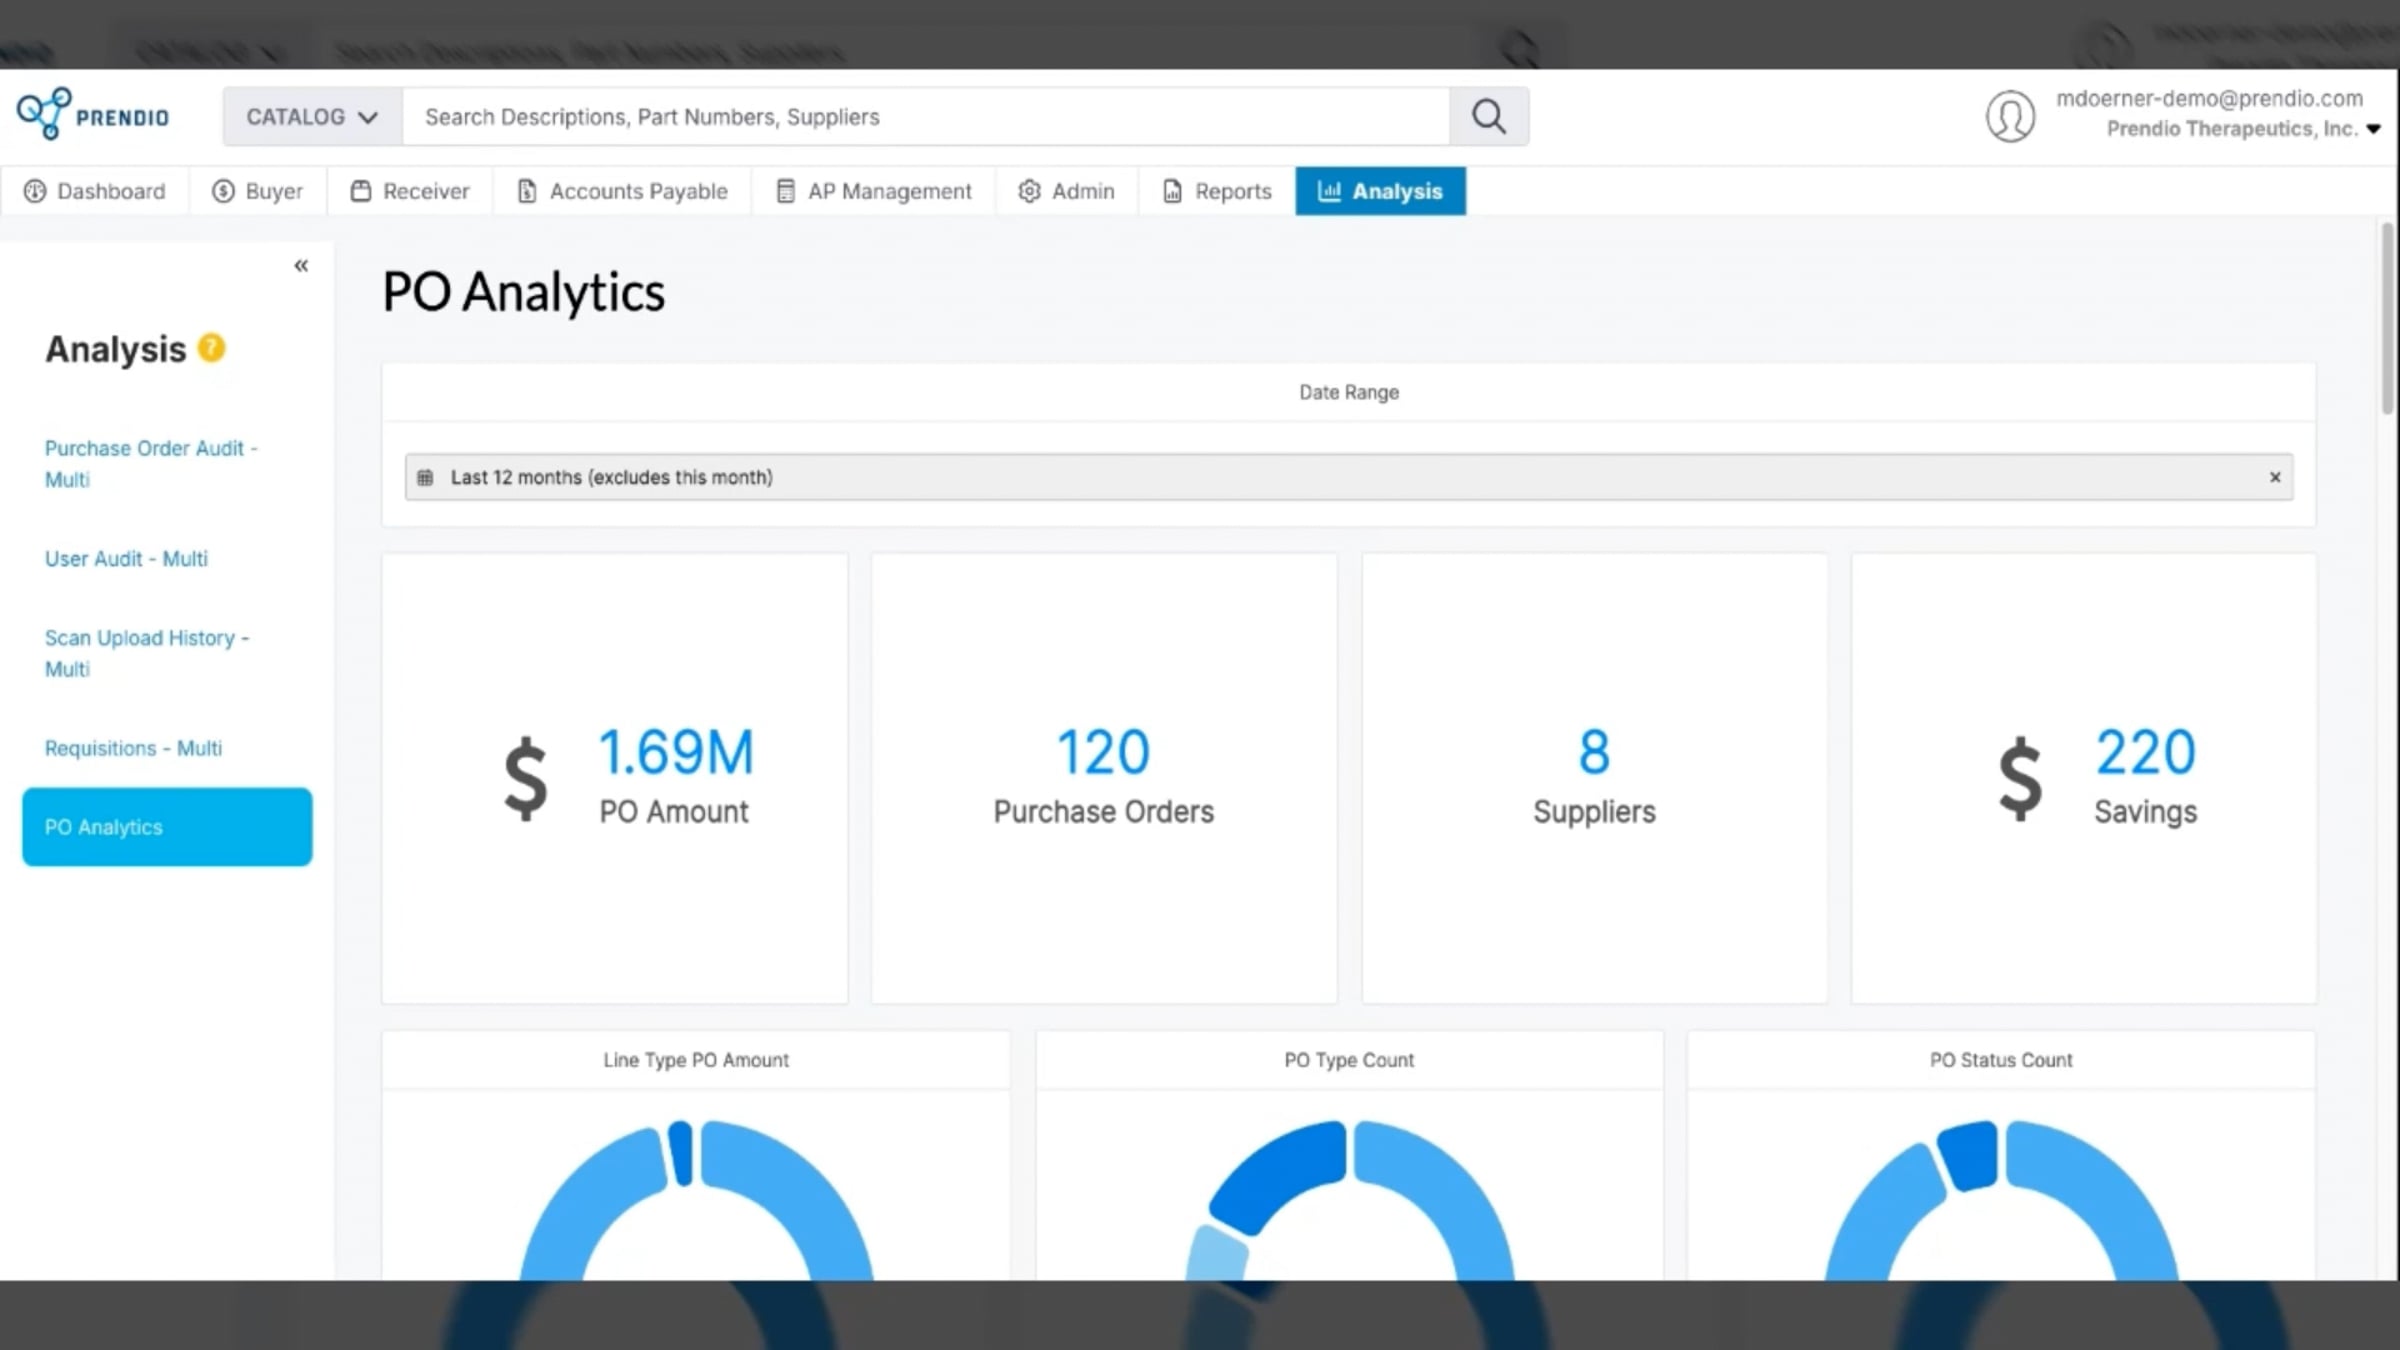
Task: Open the user profile avatar icon
Action: point(2010,117)
